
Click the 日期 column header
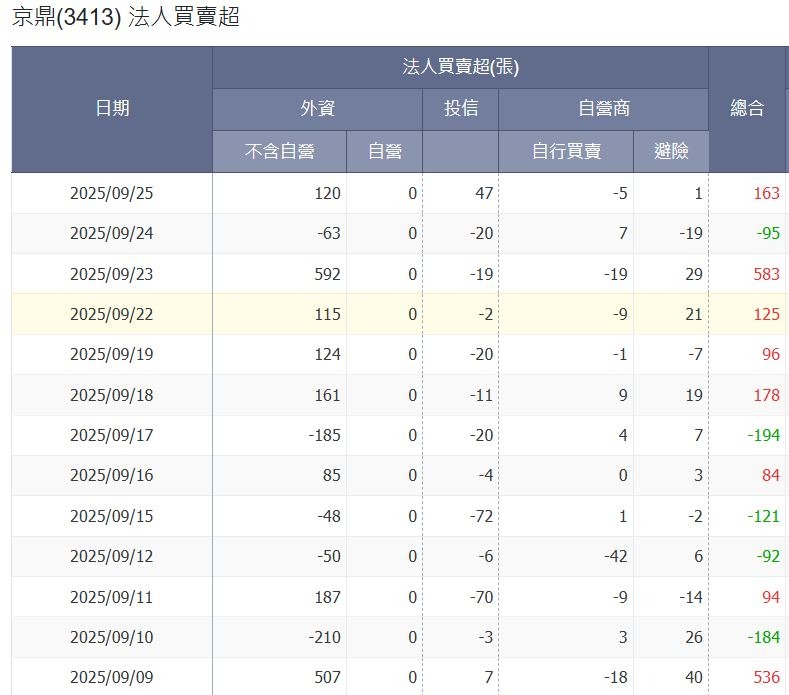(112, 109)
